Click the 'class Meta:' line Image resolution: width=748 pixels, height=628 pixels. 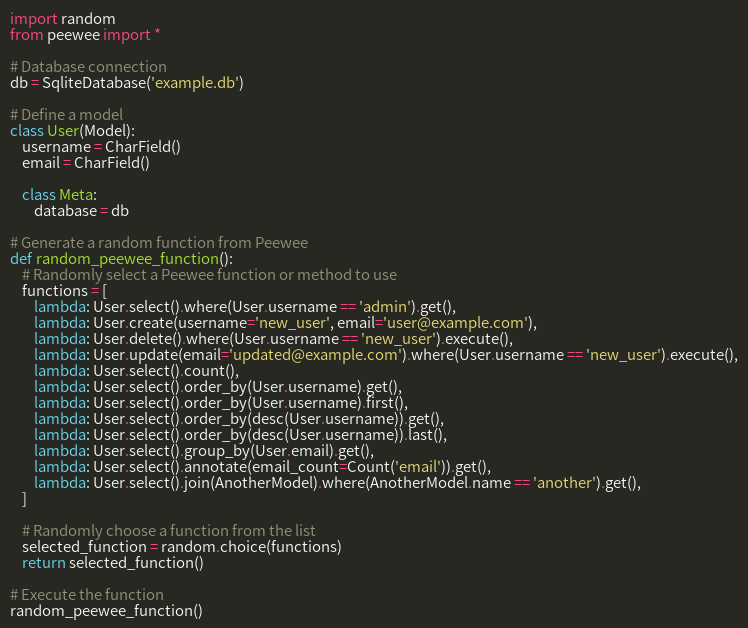[x=60, y=195]
